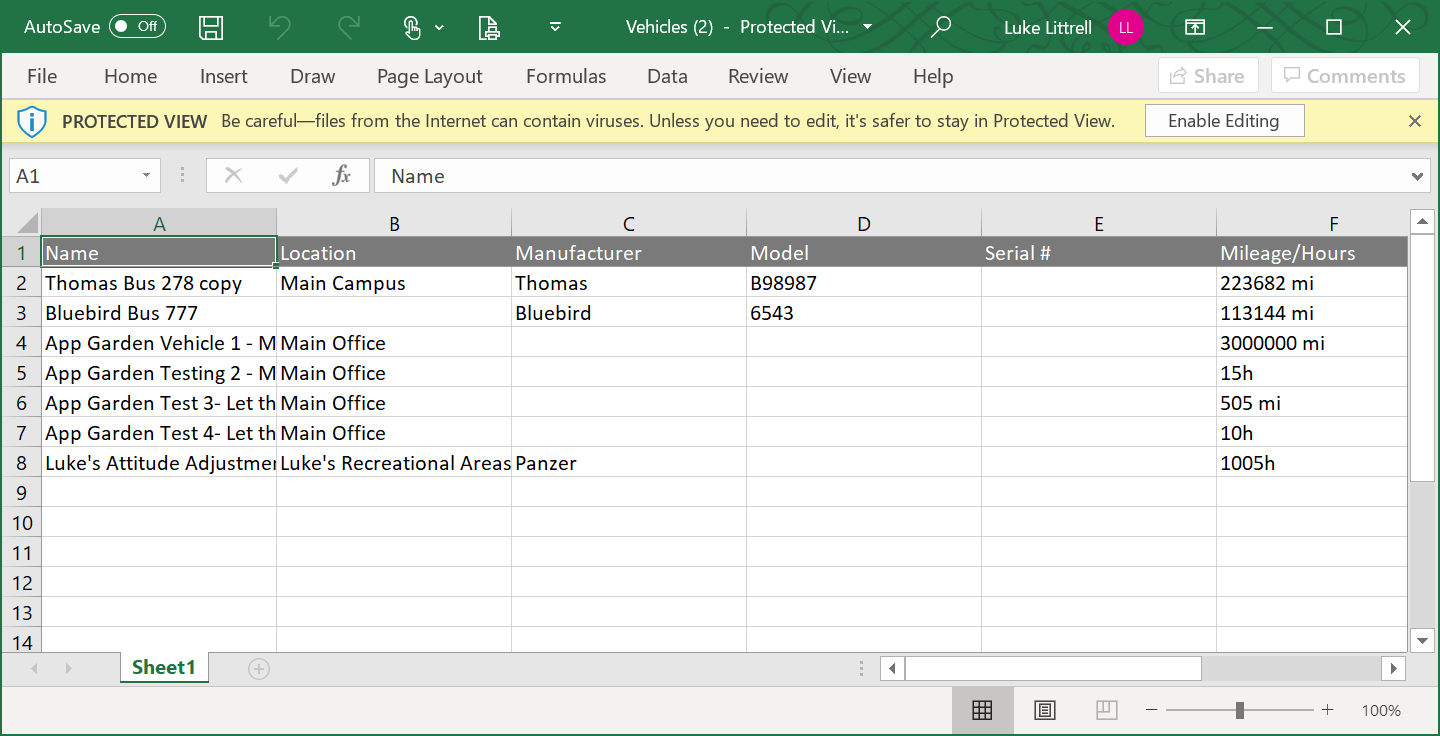Open the File menu

[42, 76]
